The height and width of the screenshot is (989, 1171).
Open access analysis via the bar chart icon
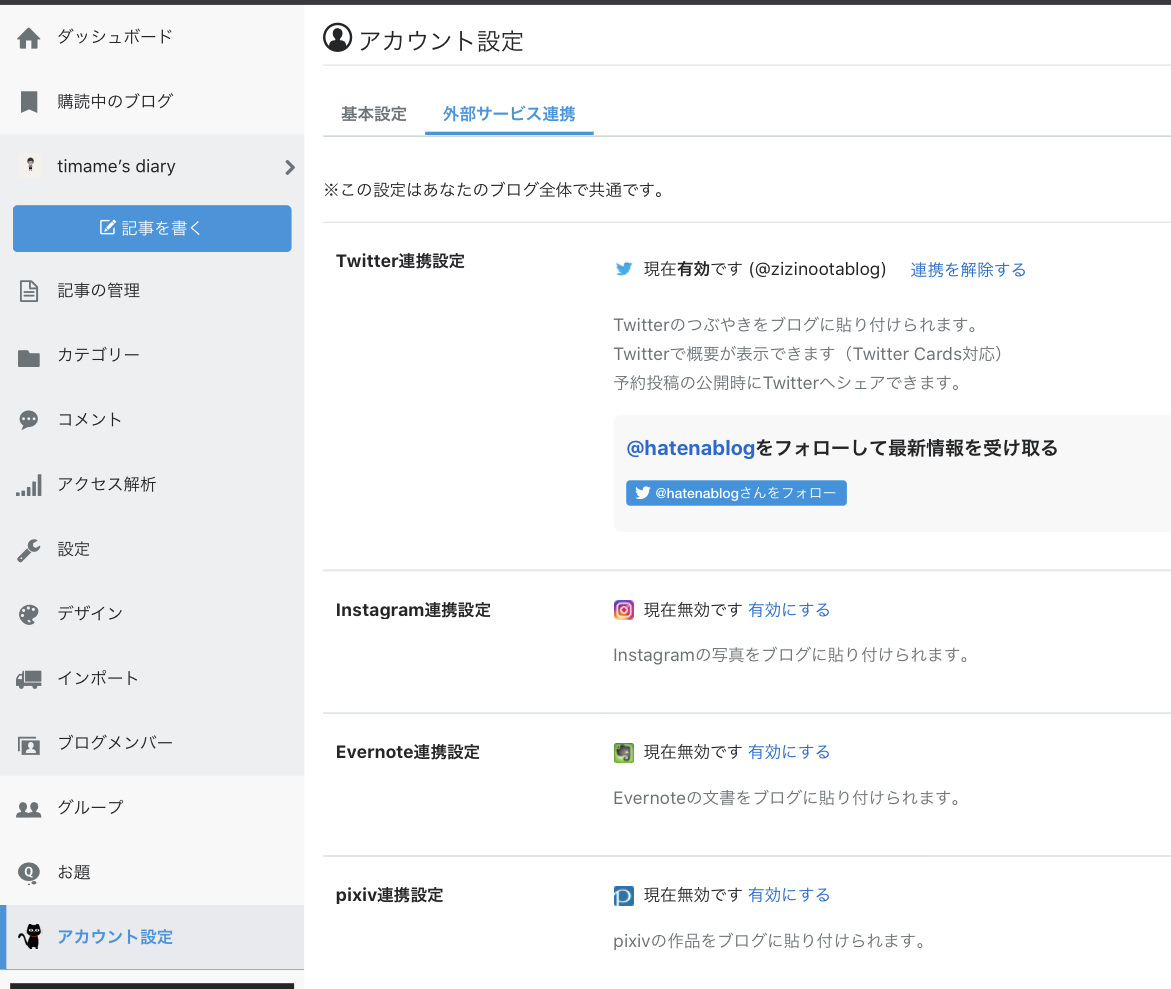29,484
